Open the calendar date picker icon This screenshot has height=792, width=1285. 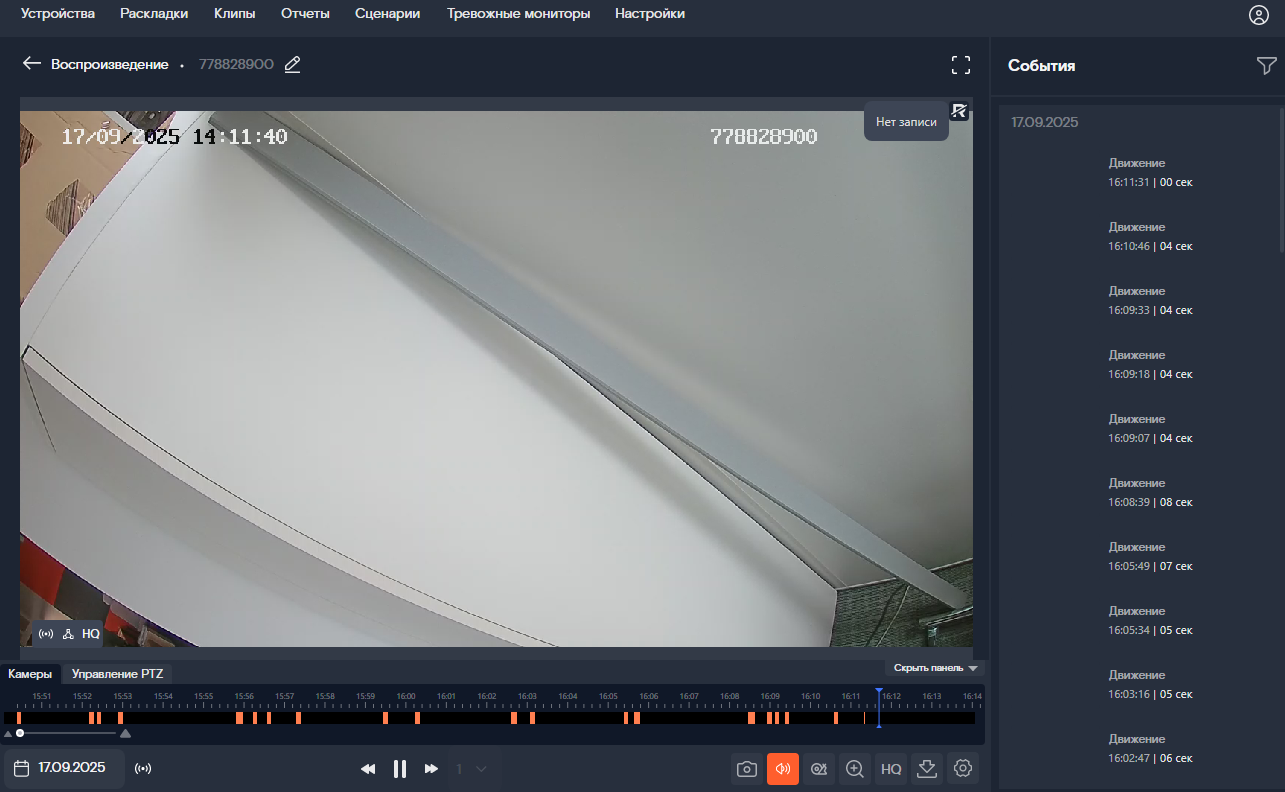tap(21, 769)
